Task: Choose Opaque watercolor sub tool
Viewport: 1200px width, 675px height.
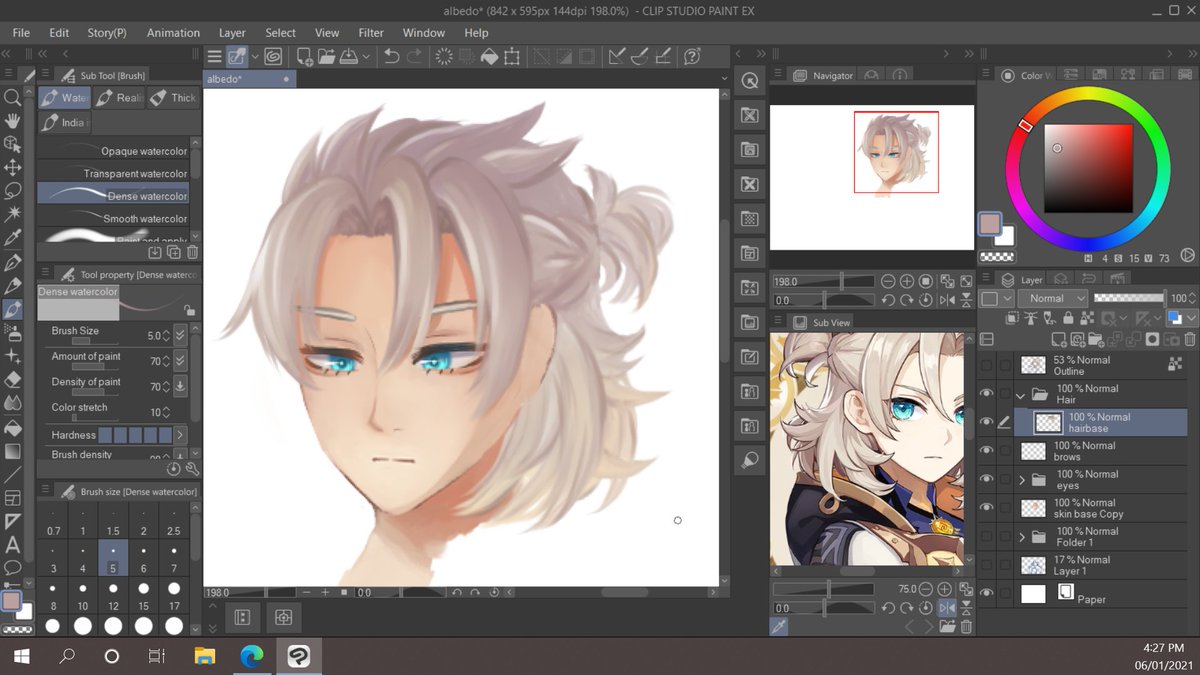Action: tap(113, 151)
